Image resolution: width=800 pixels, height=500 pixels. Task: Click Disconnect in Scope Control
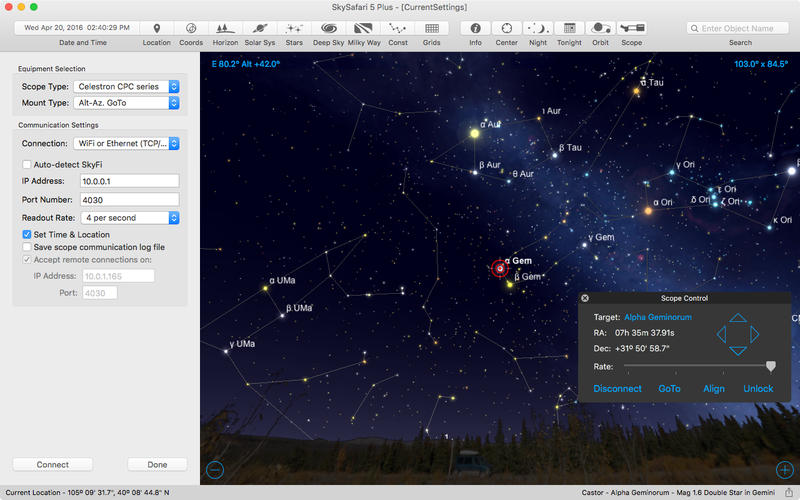pyautogui.click(x=617, y=389)
